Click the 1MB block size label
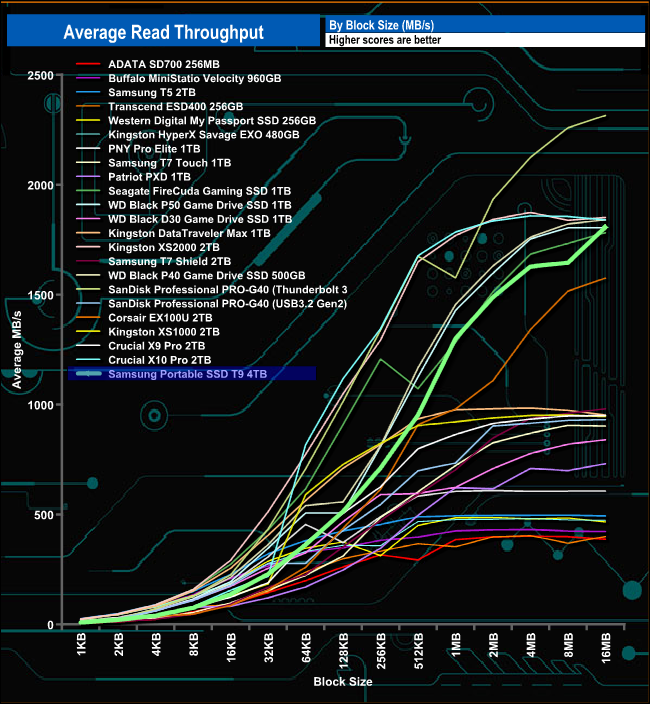The image size is (650, 704). pos(456,645)
